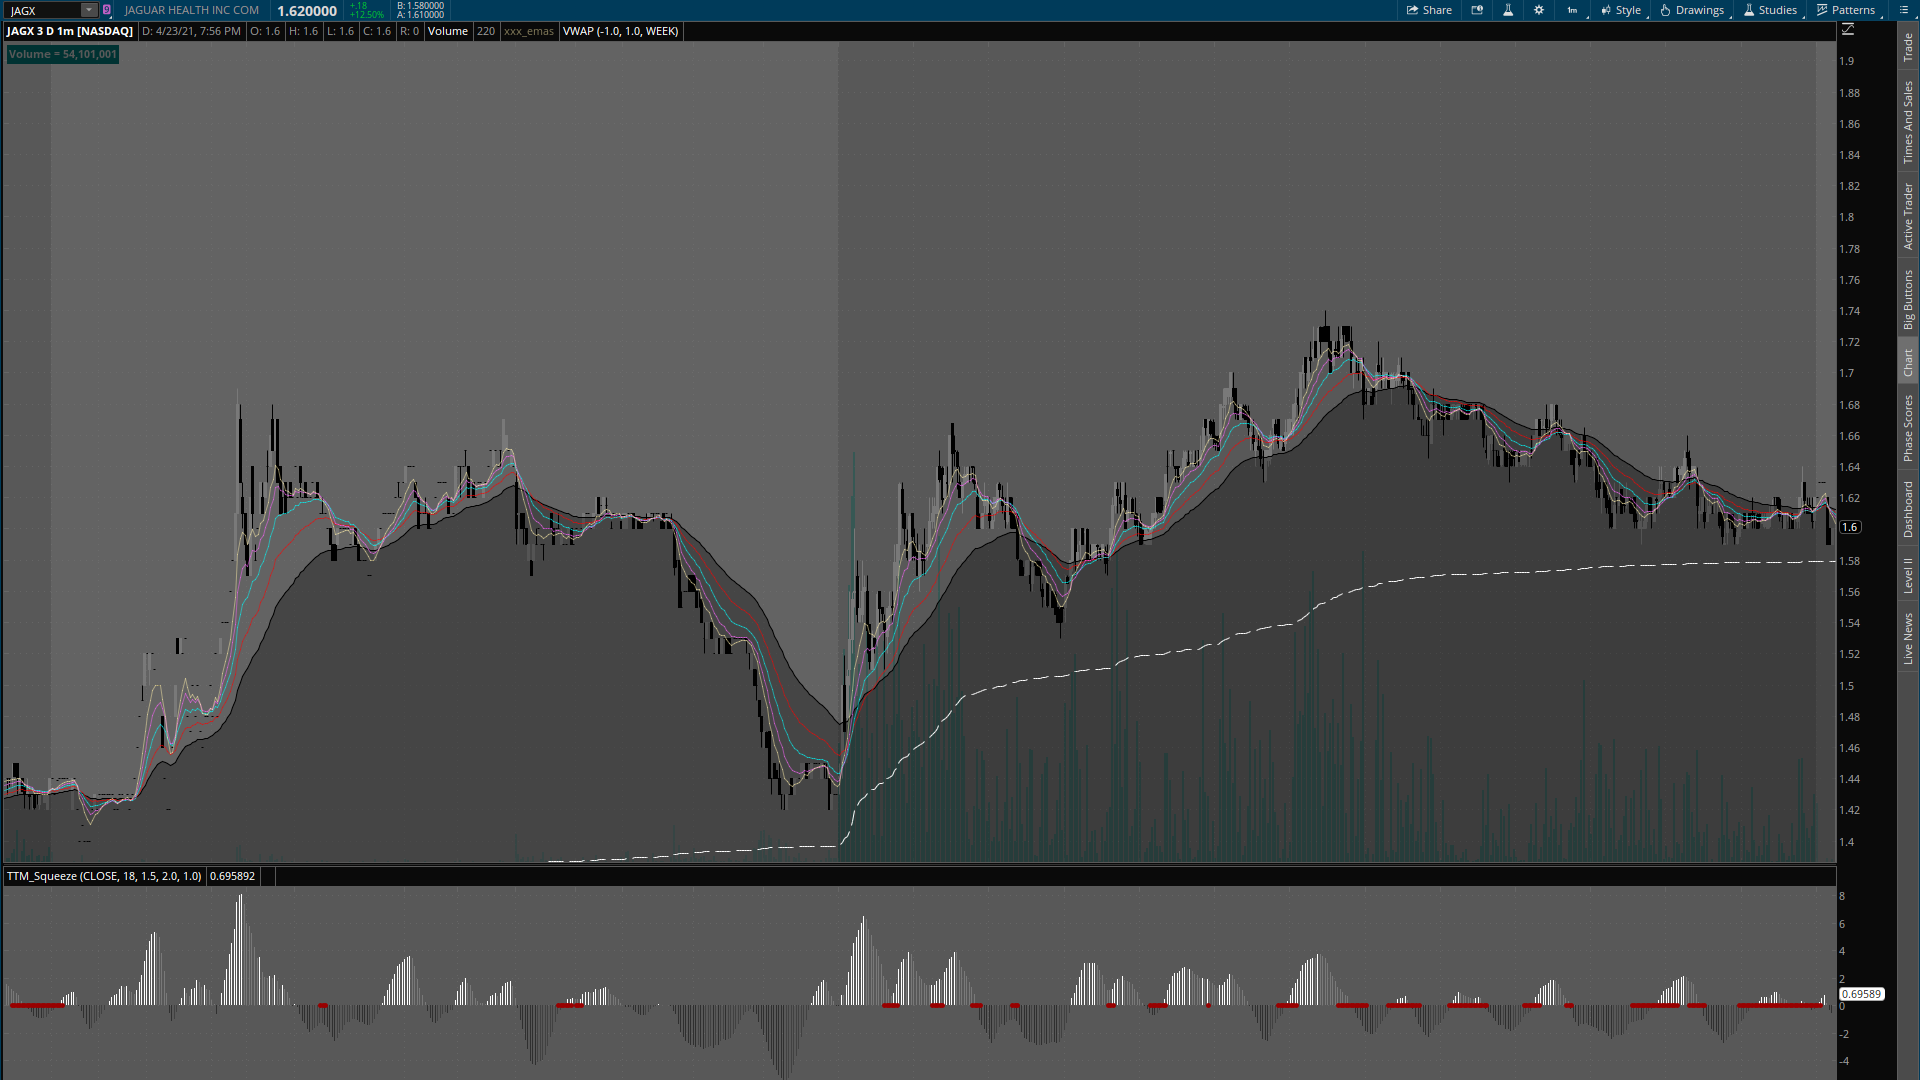Open the alert/notification icon next to Share

pos(1477,10)
